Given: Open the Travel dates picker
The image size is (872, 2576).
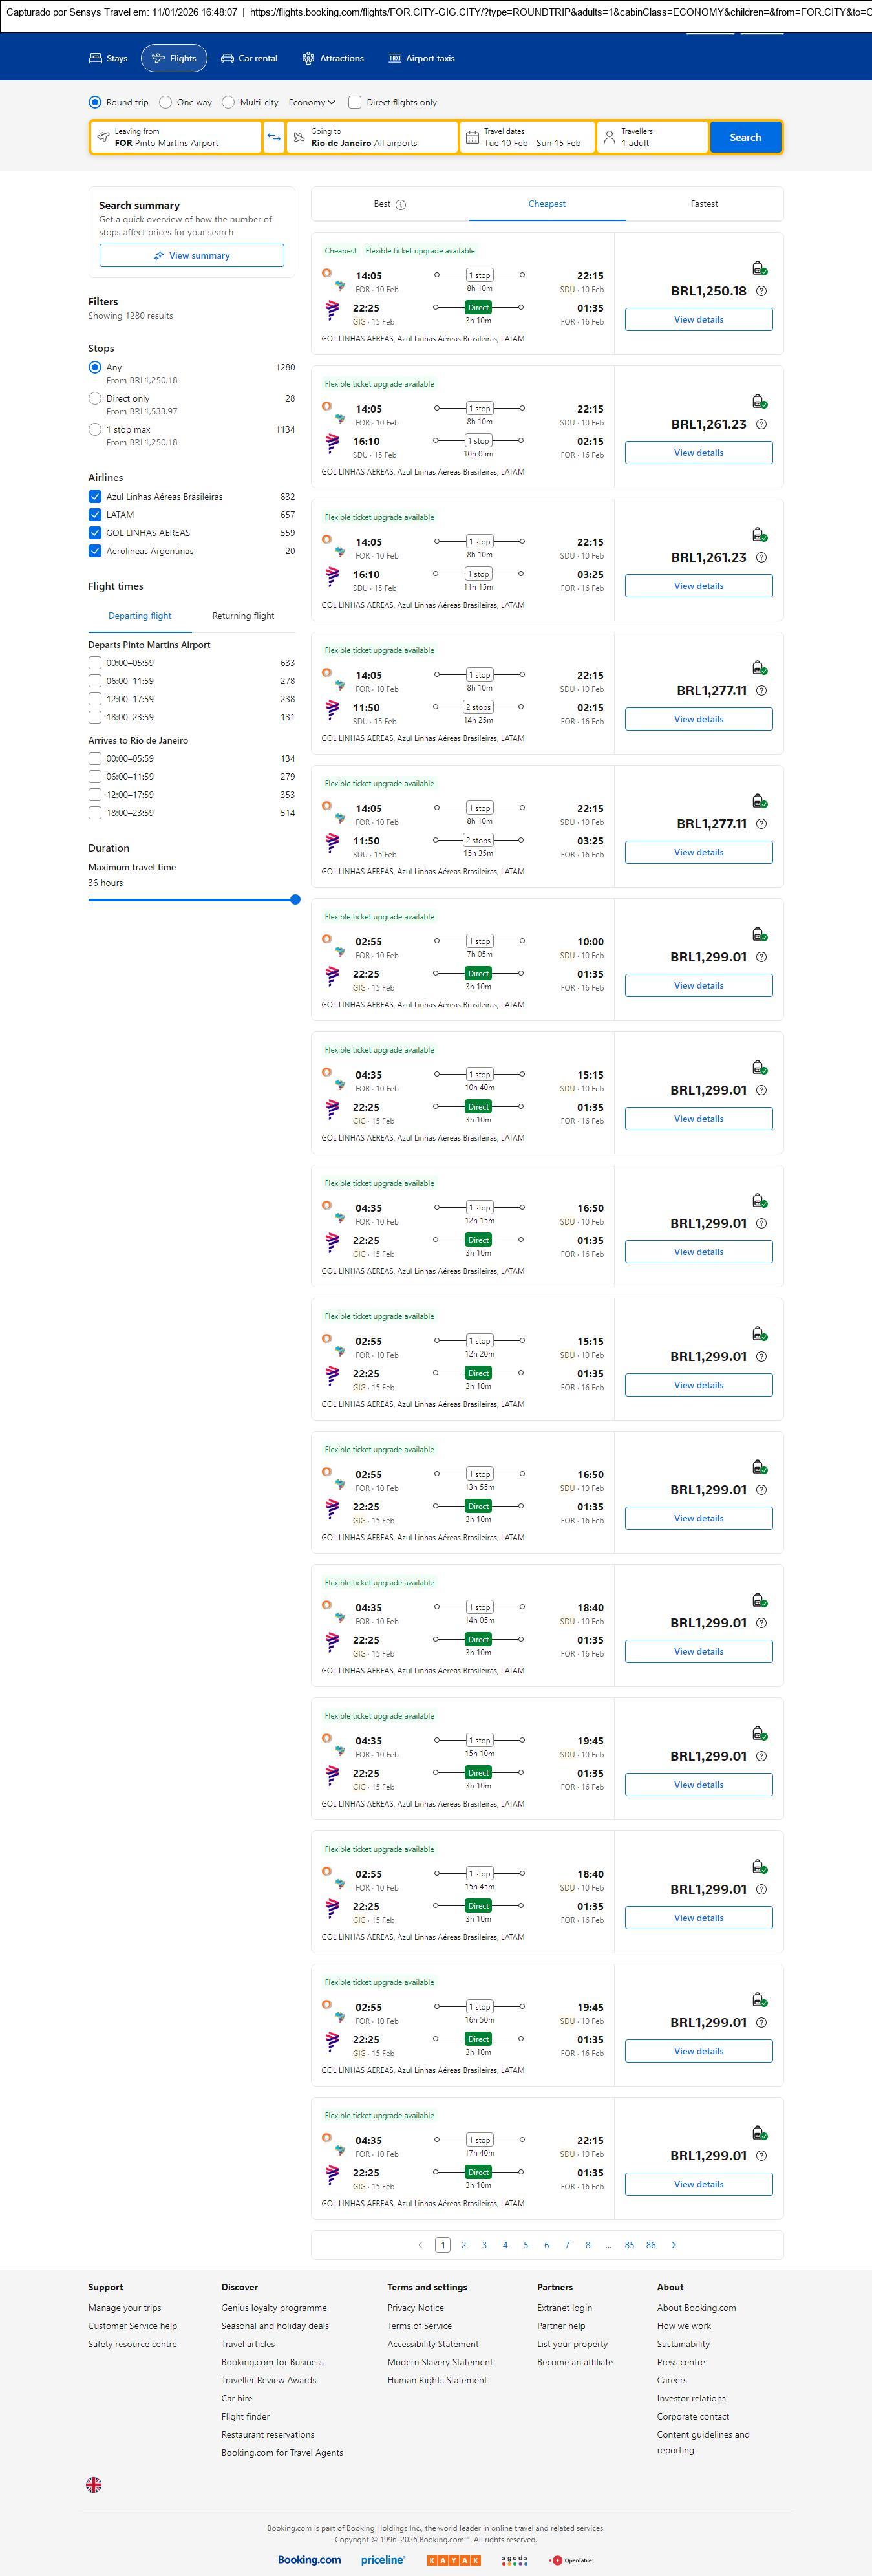Looking at the screenshot, I should pos(527,137).
